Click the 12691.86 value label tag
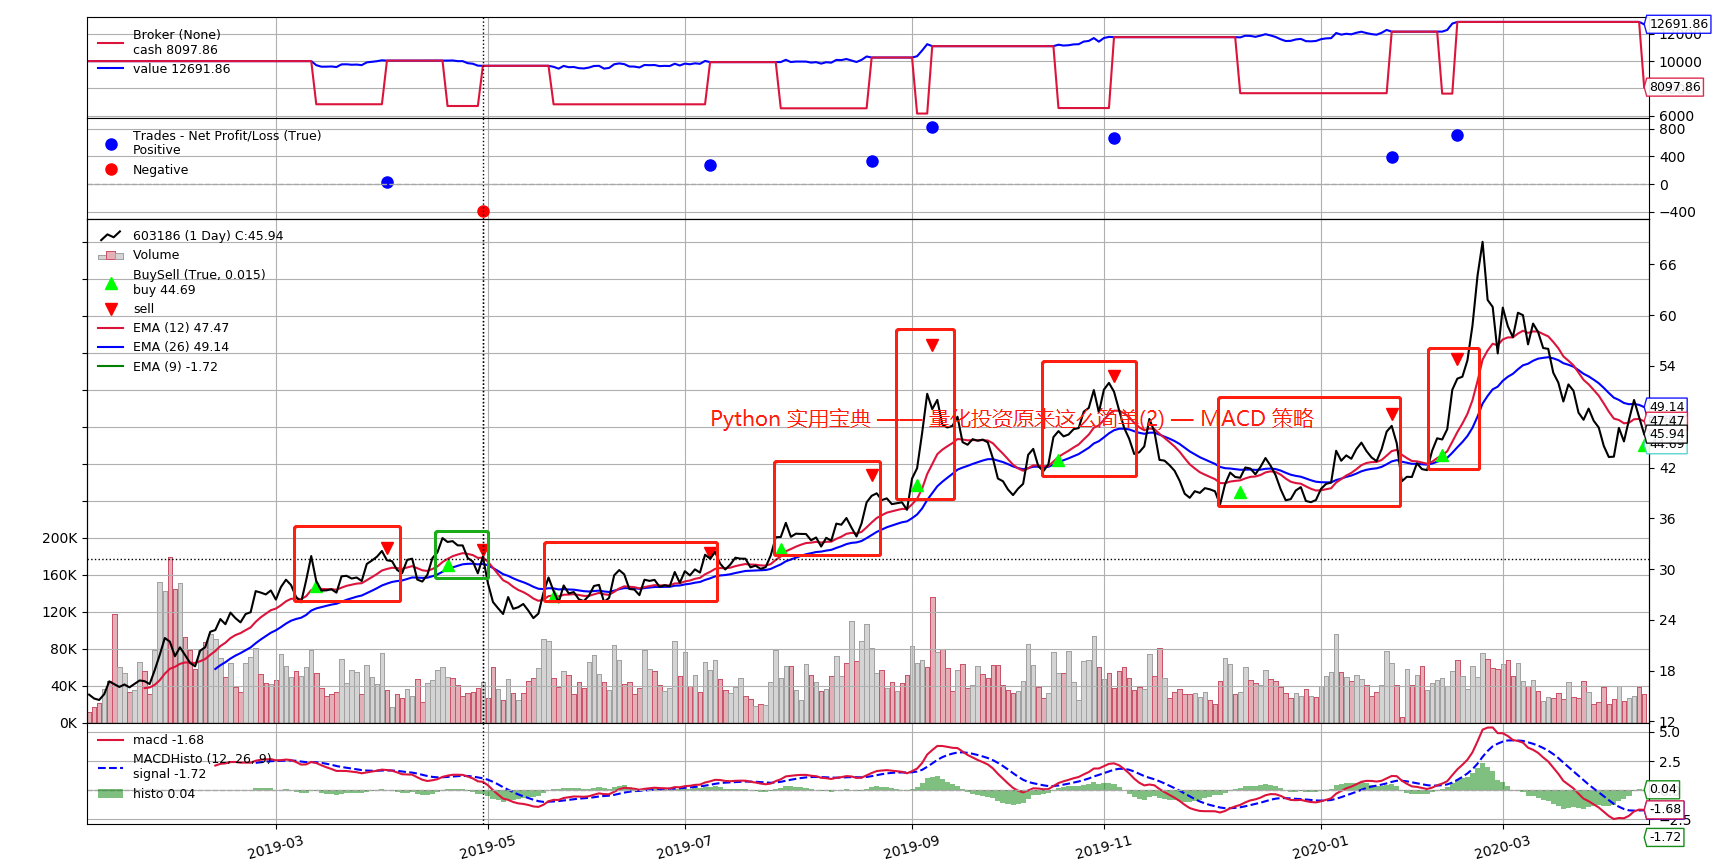Viewport: 1733px width, 866px height. click(1678, 24)
